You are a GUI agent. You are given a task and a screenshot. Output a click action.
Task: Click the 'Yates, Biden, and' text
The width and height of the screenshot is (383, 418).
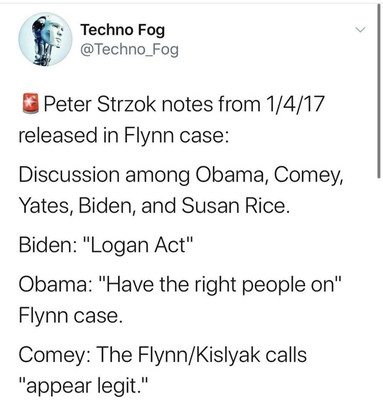tap(97, 206)
